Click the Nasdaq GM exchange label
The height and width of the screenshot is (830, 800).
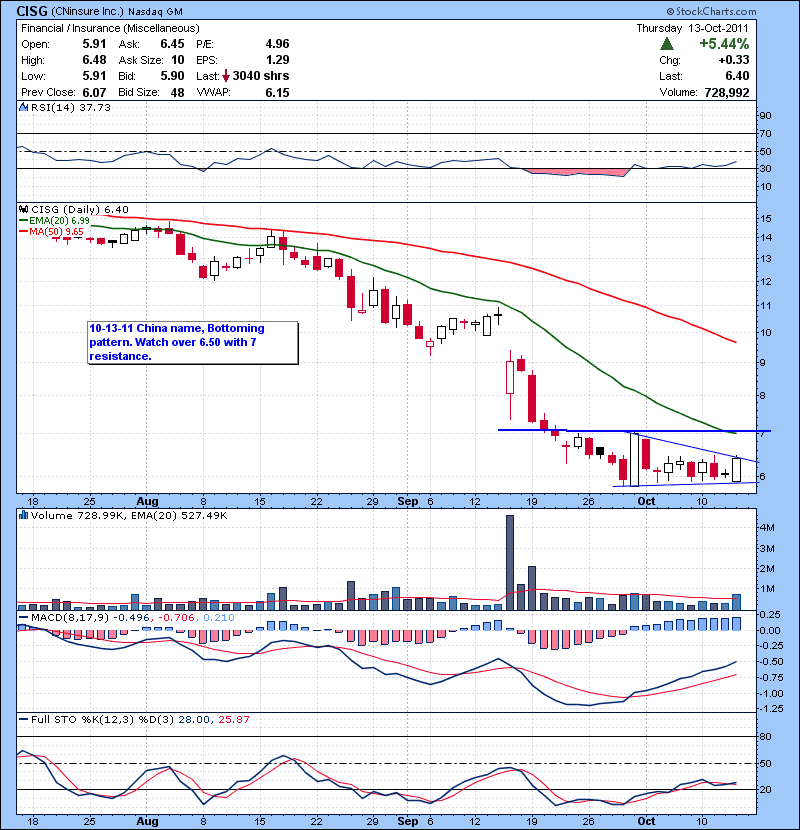pos(155,12)
